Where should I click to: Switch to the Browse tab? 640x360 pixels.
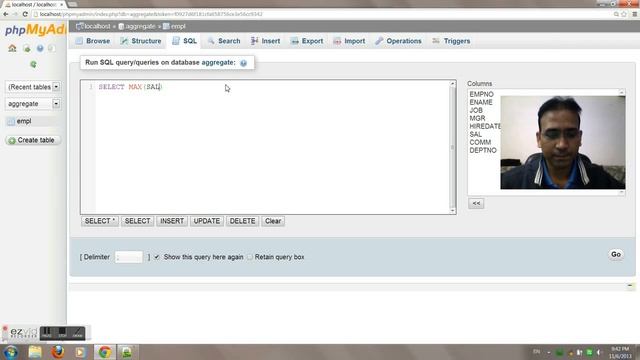click(93, 41)
